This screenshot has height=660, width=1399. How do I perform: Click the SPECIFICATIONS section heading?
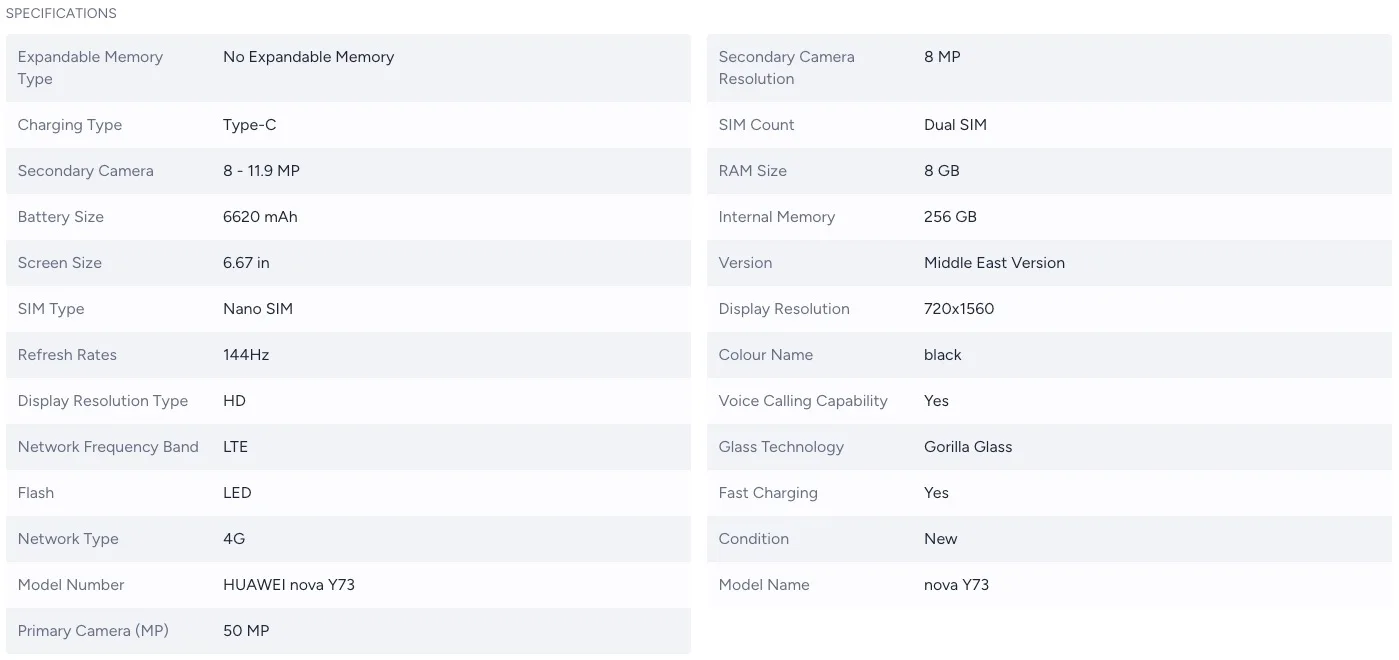[61, 14]
